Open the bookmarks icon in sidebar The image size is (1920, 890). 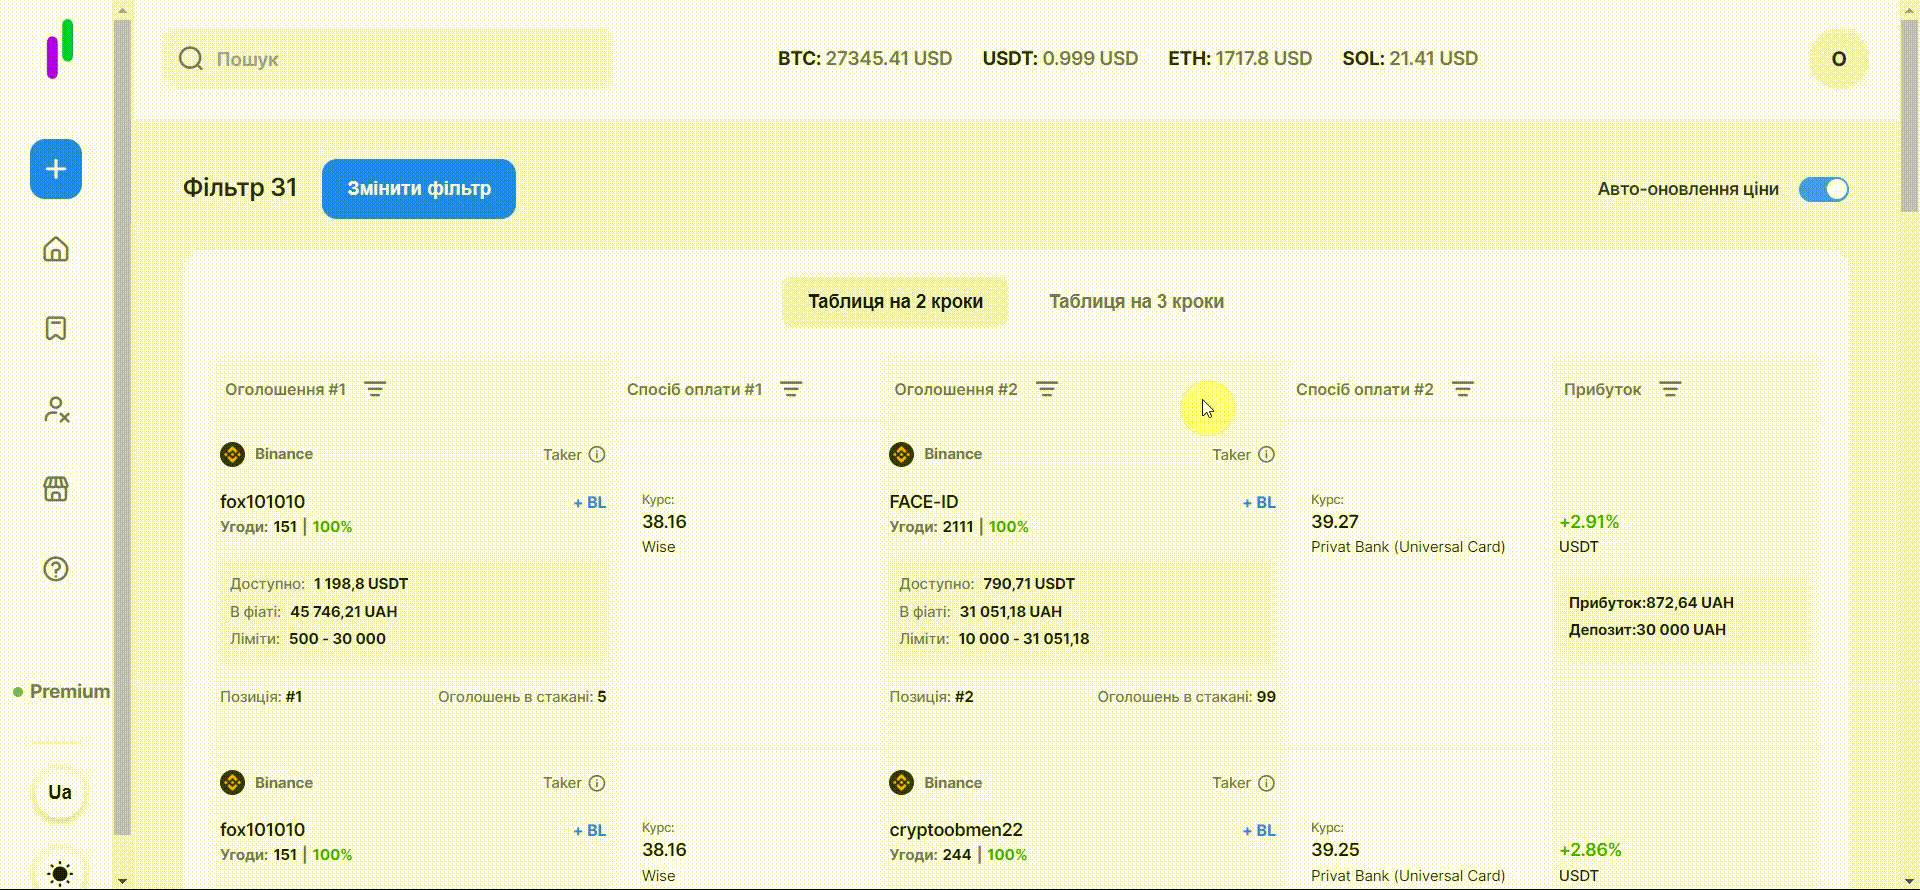(x=56, y=329)
